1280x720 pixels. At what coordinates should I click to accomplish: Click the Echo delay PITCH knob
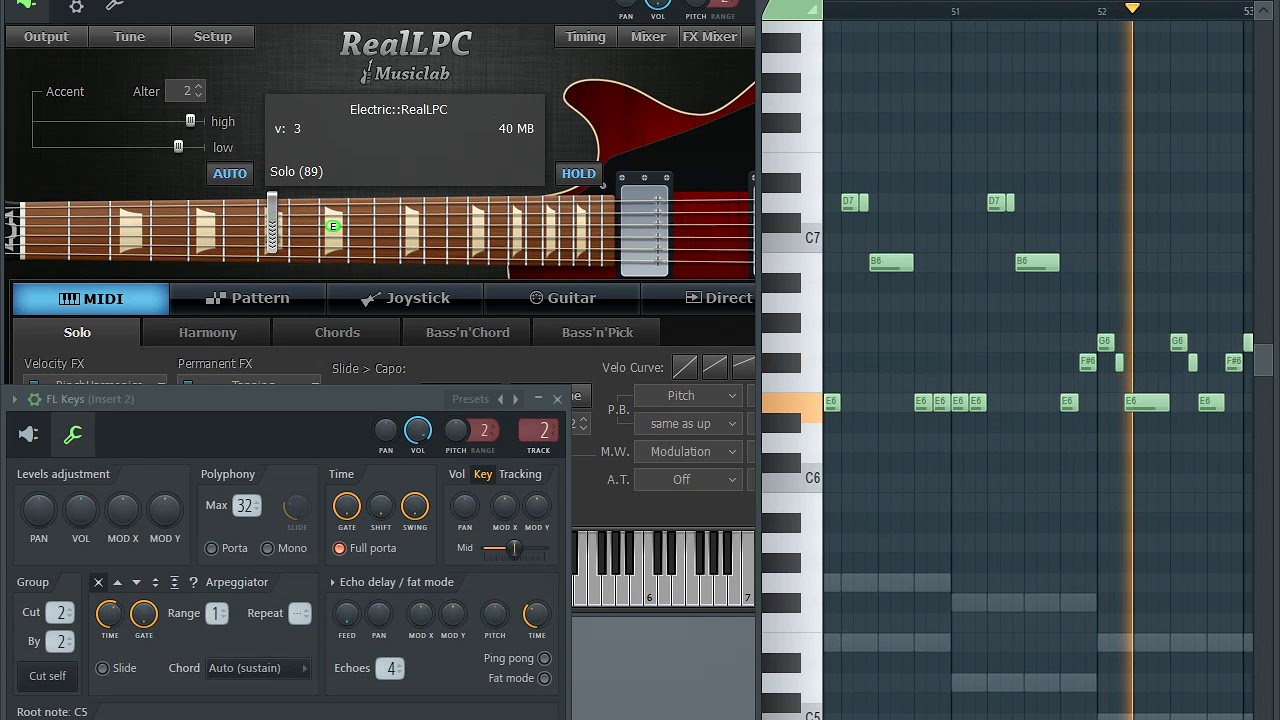(x=495, y=614)
